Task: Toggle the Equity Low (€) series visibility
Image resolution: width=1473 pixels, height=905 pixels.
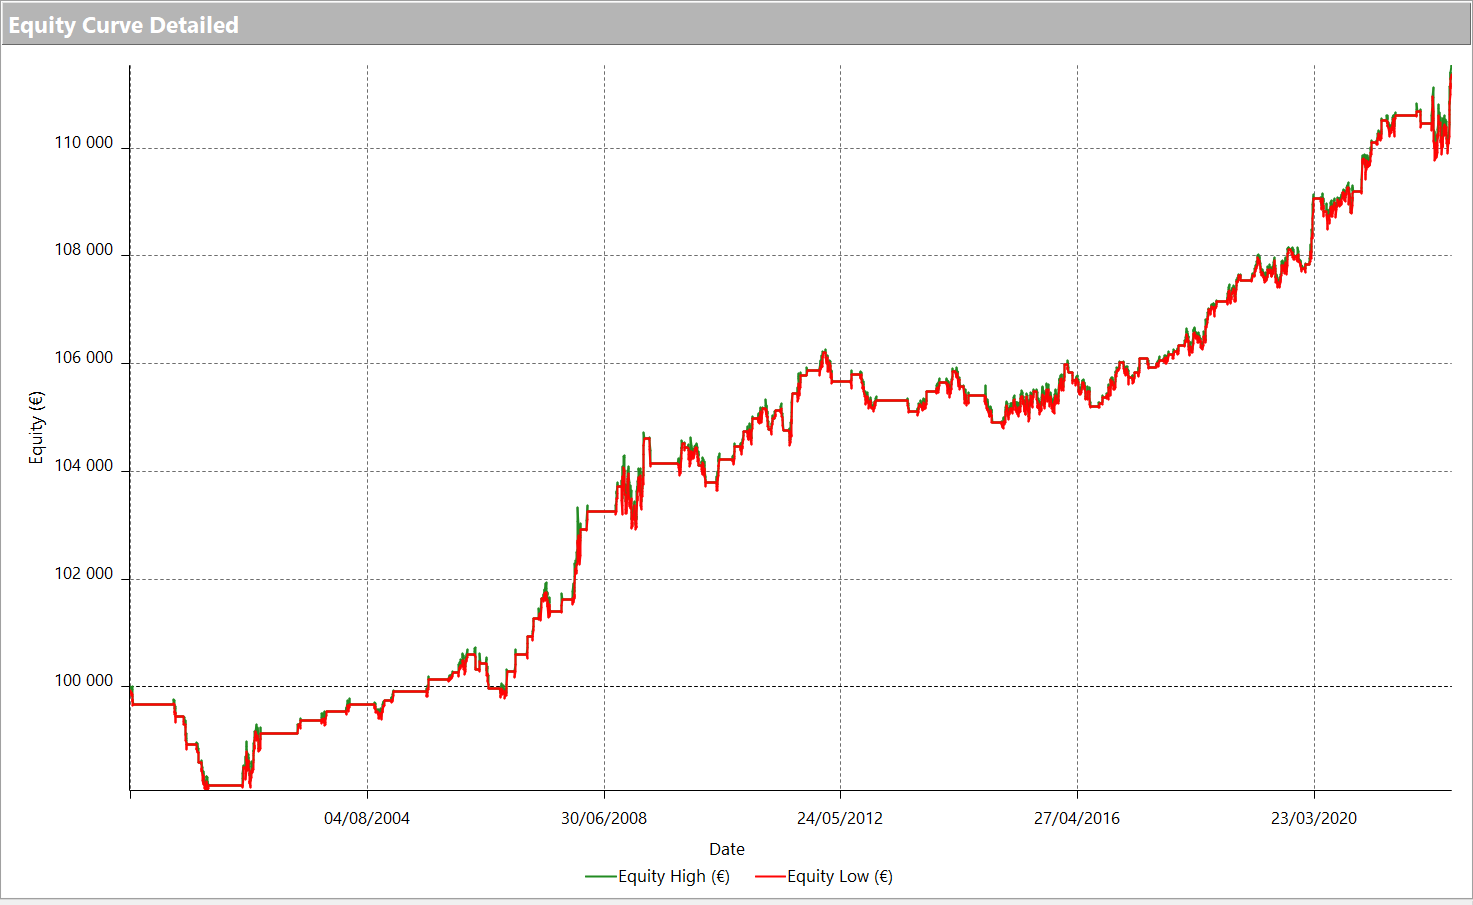Action: 841,876
